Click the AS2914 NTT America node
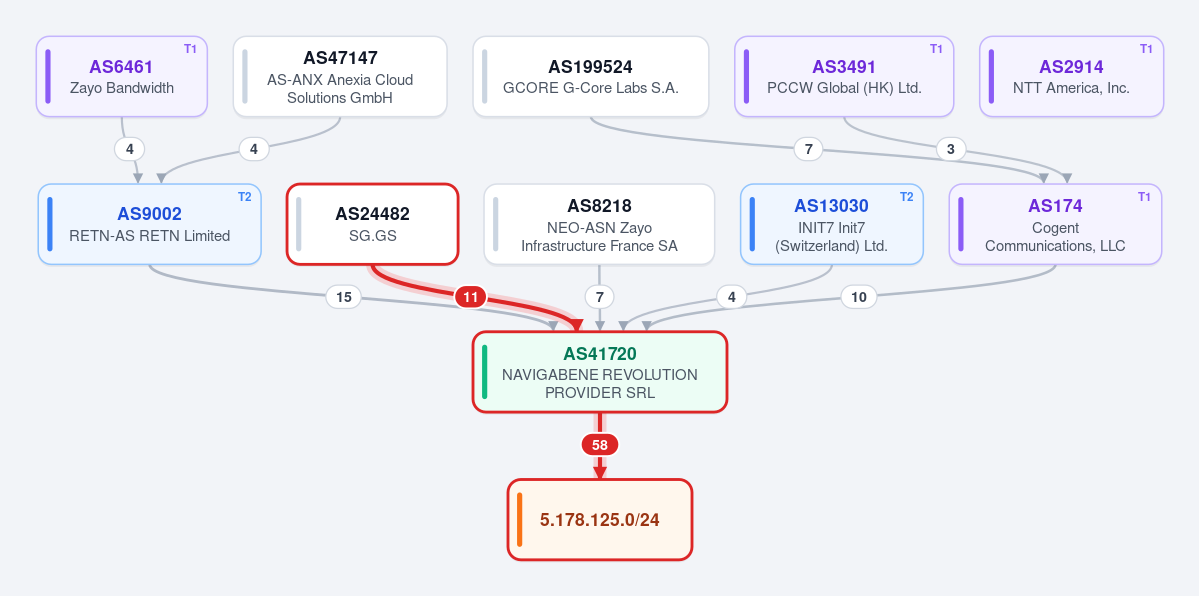The image size is (1199, 596). (x=1071, y=77)
